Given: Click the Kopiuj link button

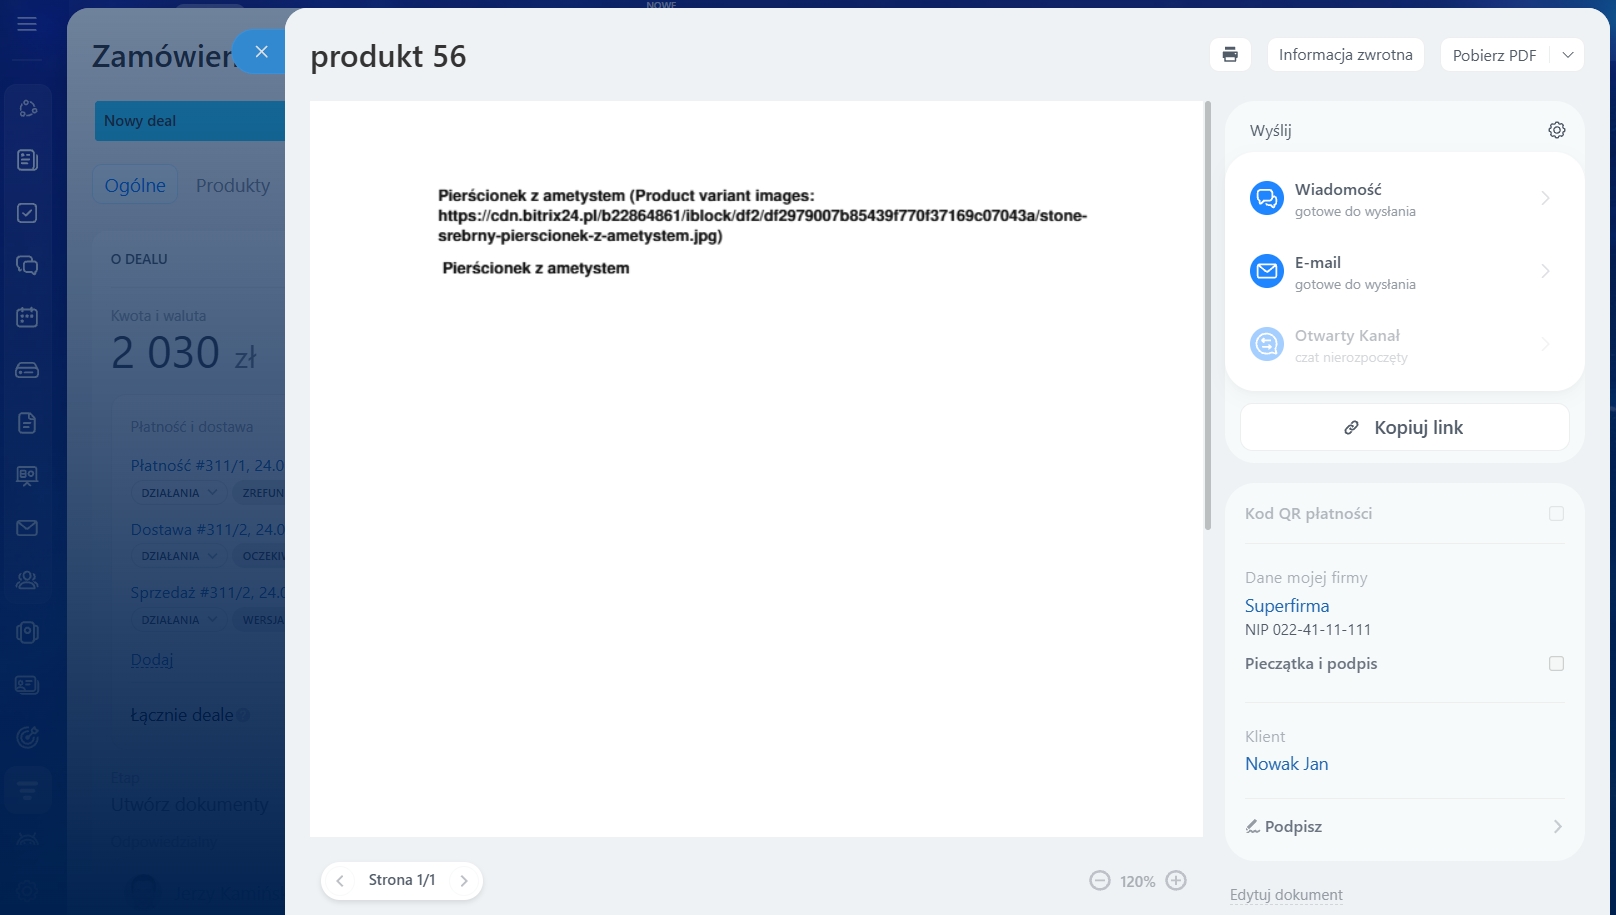Looking at the screenshot, I should point(1404,427).
